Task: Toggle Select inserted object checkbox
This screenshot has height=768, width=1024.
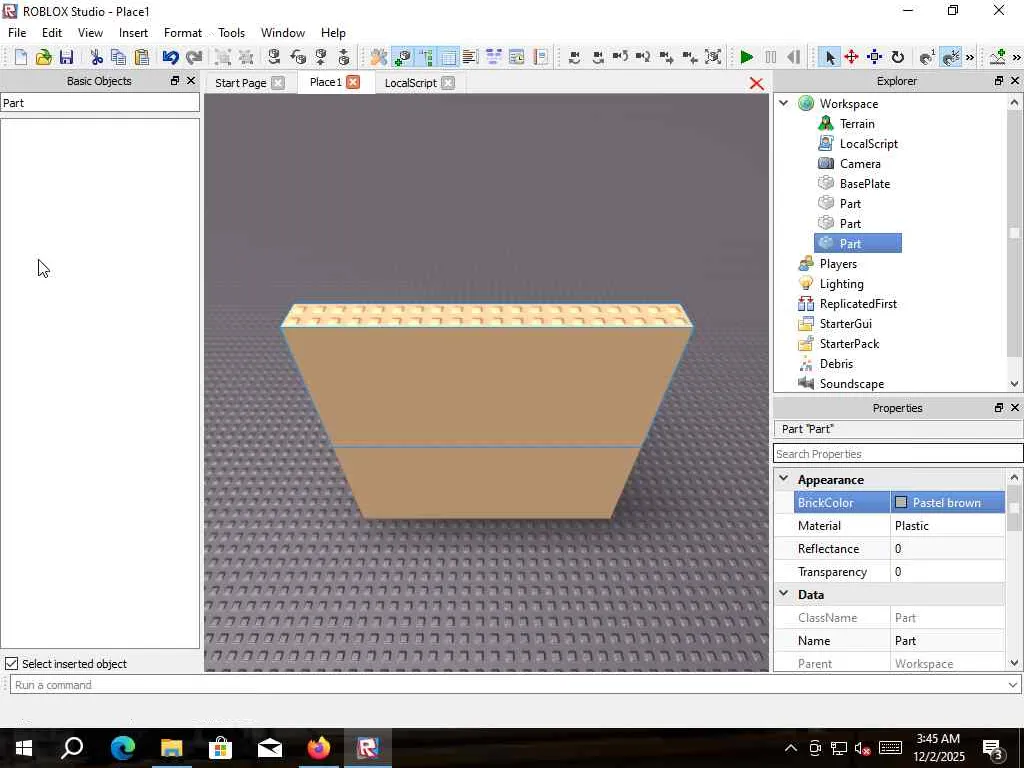Action: tap(11, 664)
